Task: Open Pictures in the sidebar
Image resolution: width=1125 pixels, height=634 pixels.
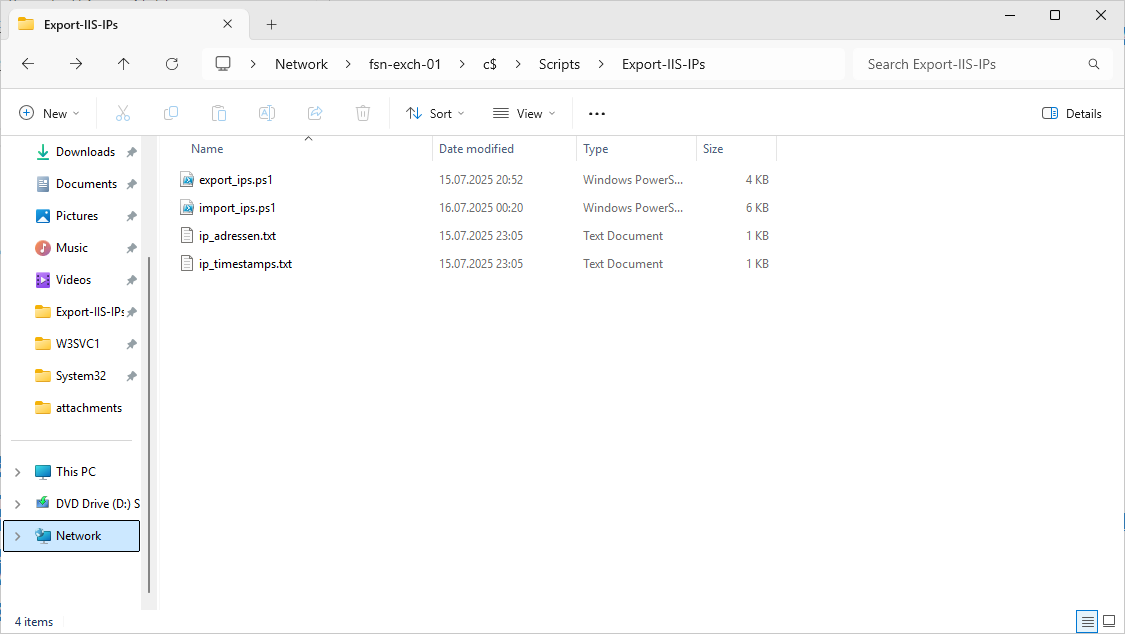Action: (x=77, y=216)
